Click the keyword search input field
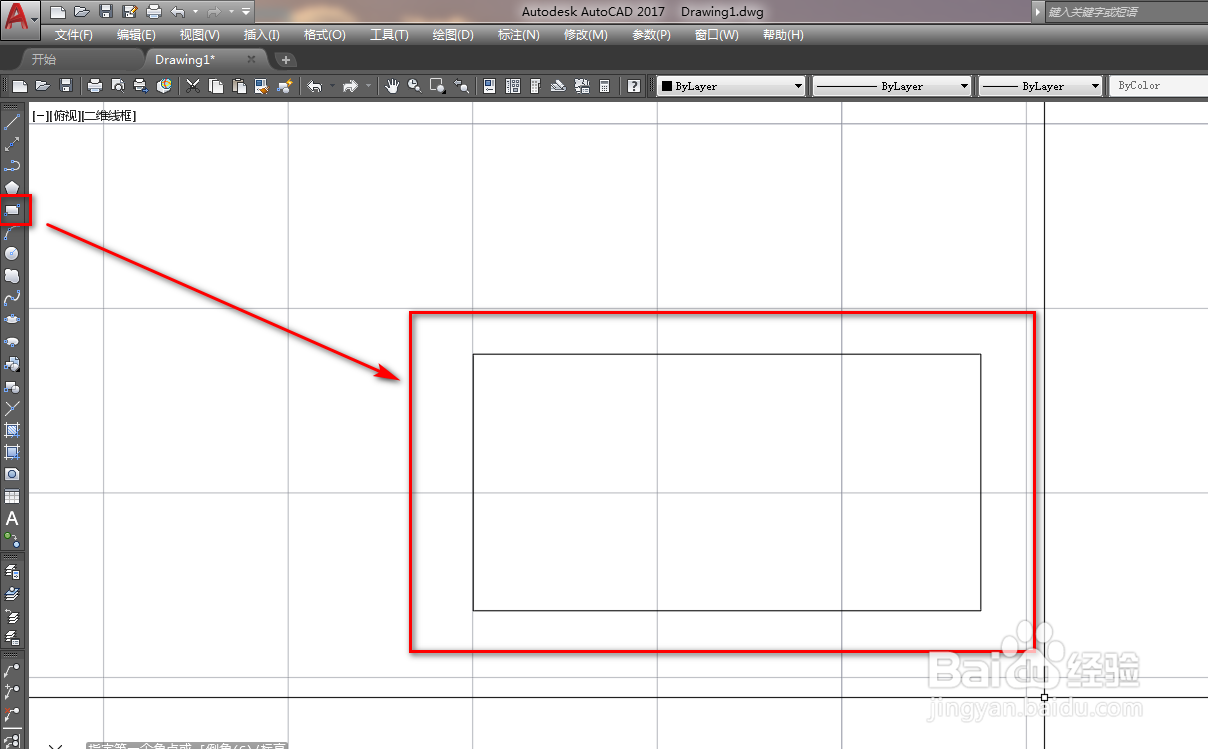The height and width of the screenshot is (749, 1208). [x=1125, y=12]
